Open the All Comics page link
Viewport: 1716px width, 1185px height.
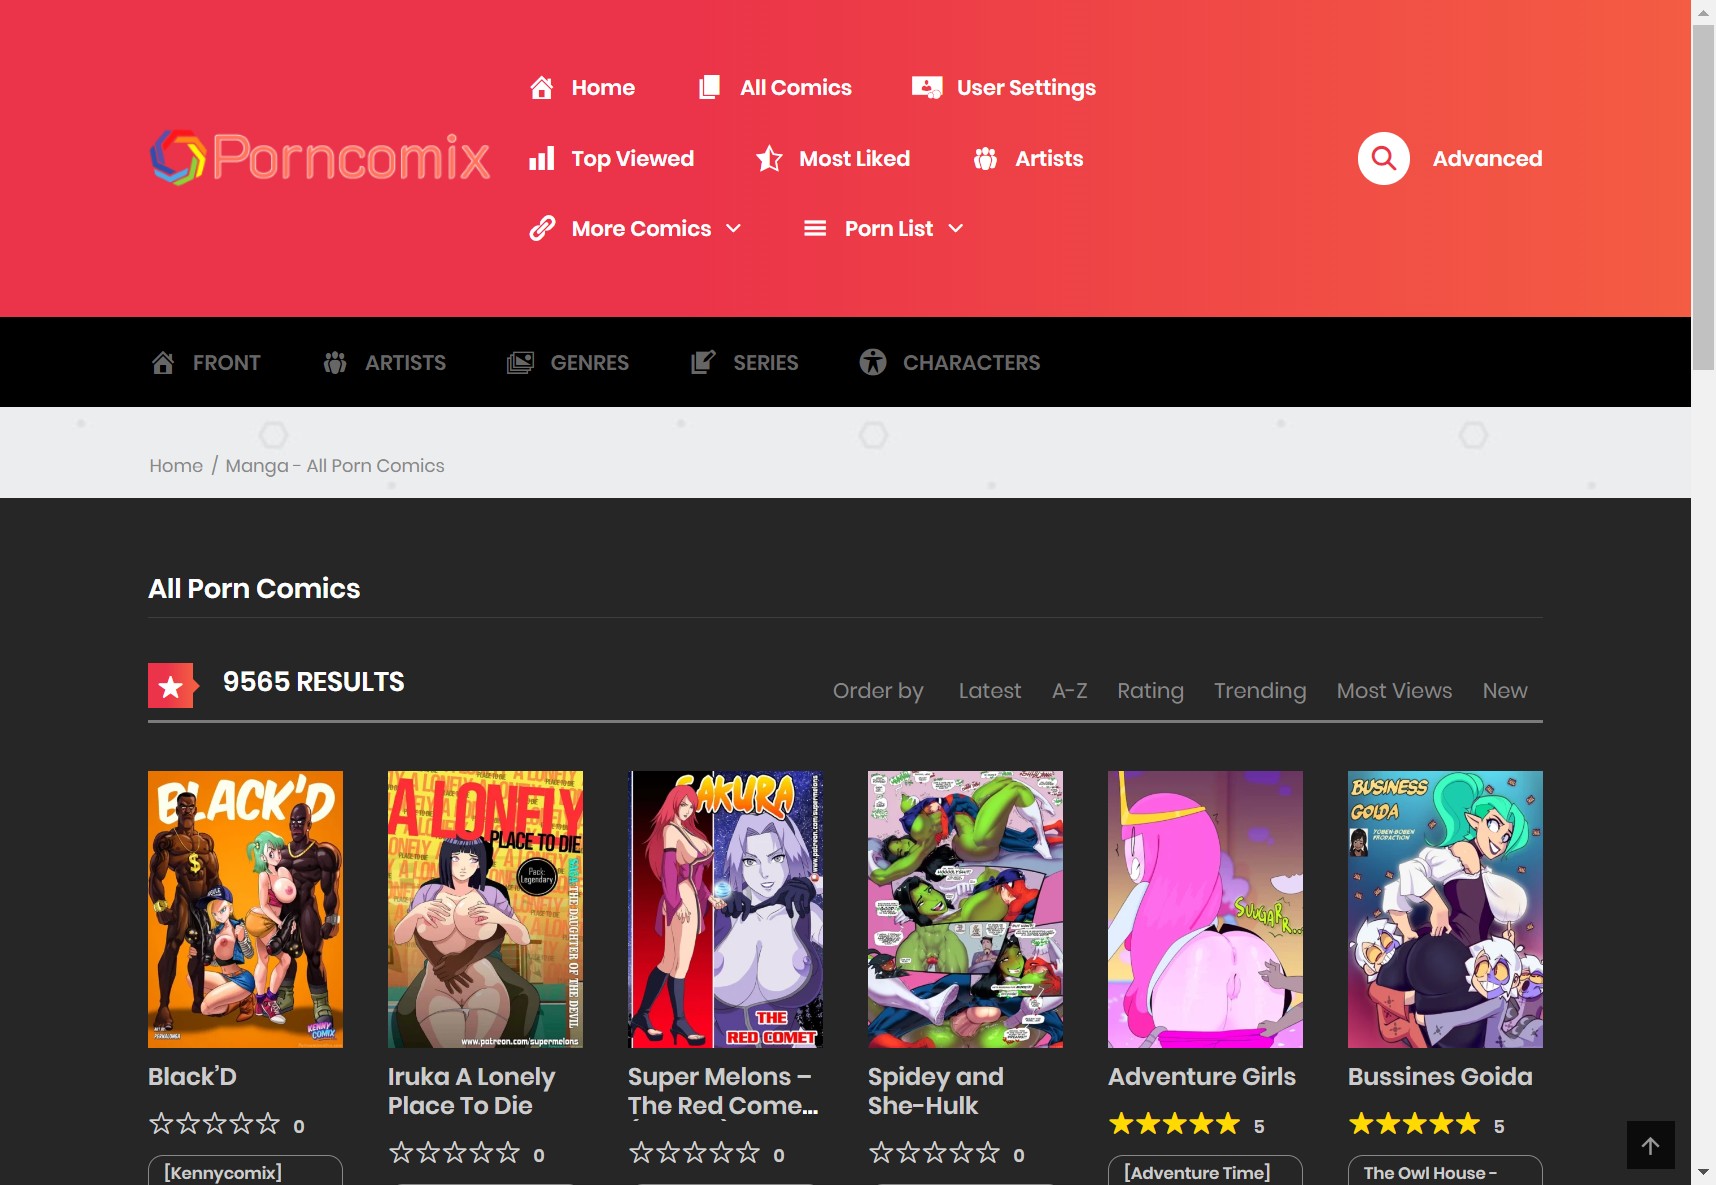pyautogui.click(x=795, y=88)
